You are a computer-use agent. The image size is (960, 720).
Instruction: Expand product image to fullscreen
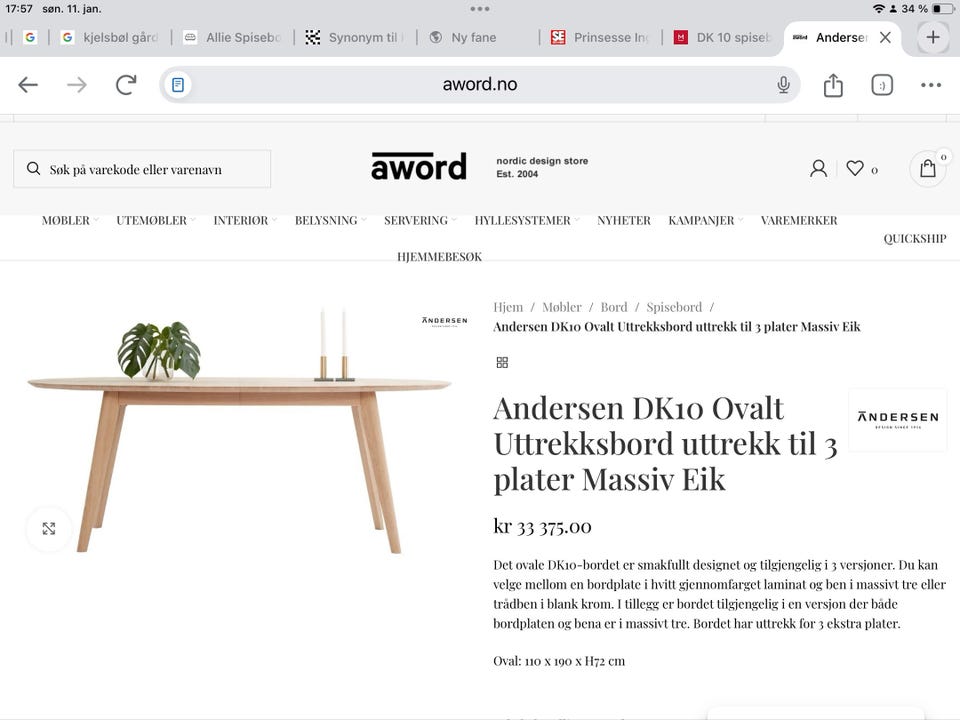(49, 528)
